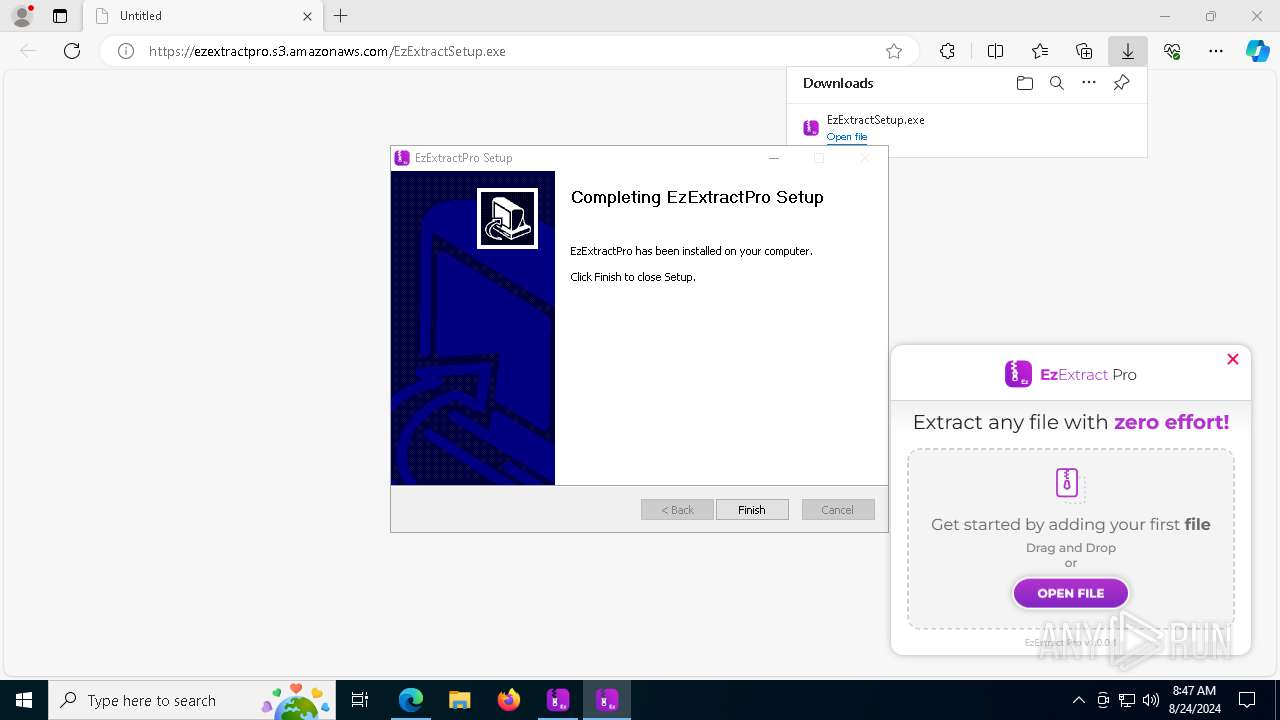The image size is (1280, 720).
Task: Show hidden system tray icons
Action: [1078, 700]
